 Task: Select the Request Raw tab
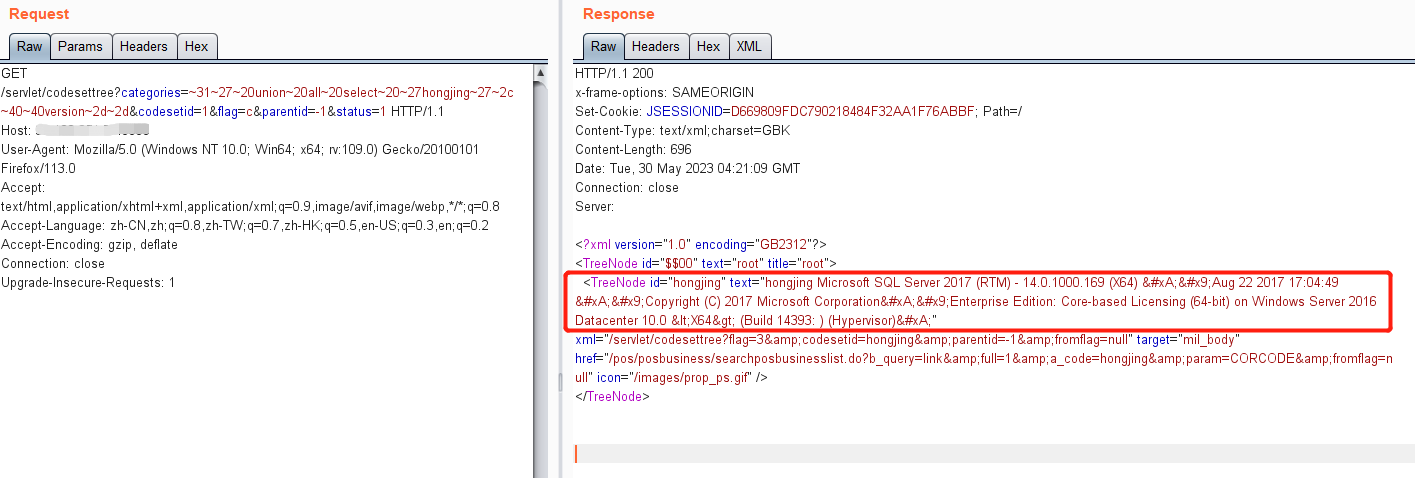point(29,46)
